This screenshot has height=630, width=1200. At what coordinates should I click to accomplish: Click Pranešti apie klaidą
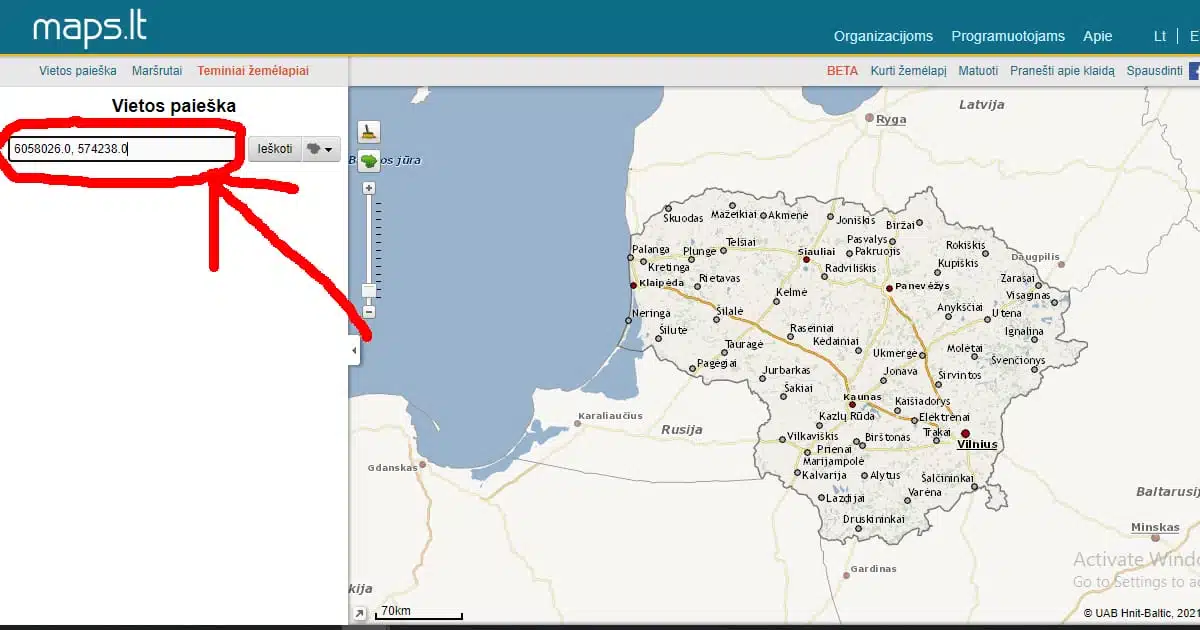click(x=1062, y=71)
